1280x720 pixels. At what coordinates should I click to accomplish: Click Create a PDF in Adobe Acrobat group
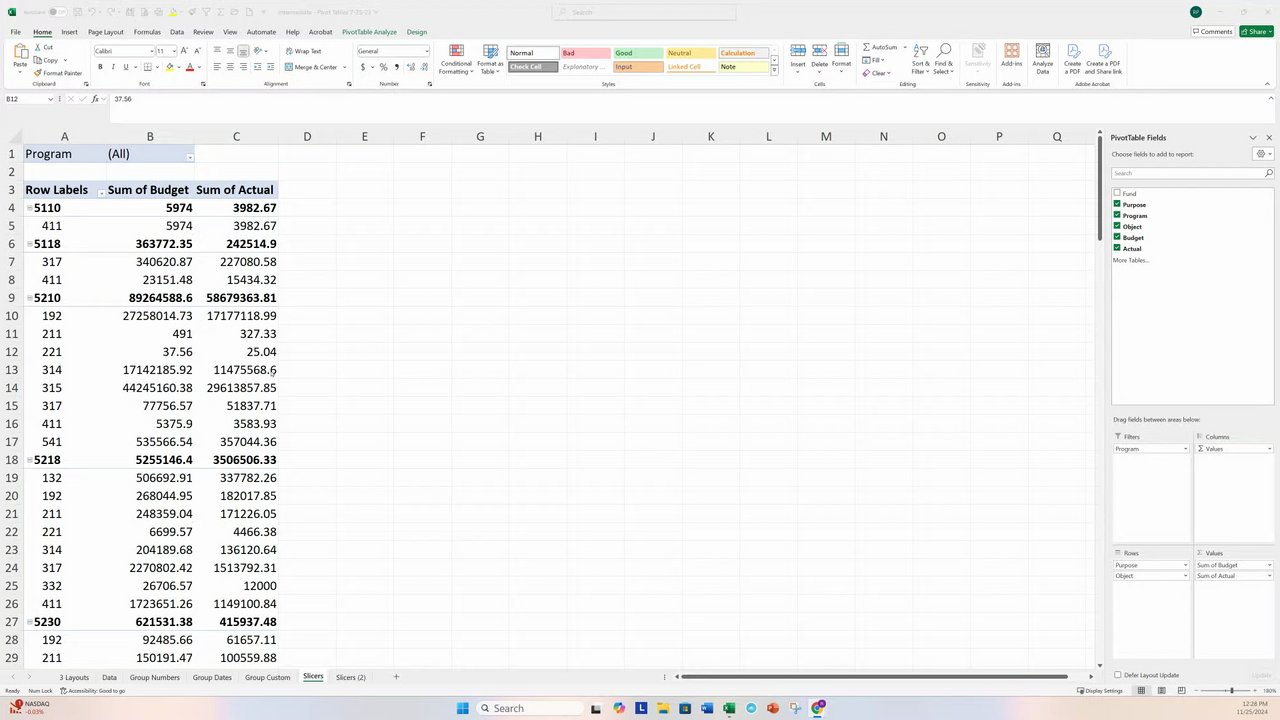pos(1072,59)
